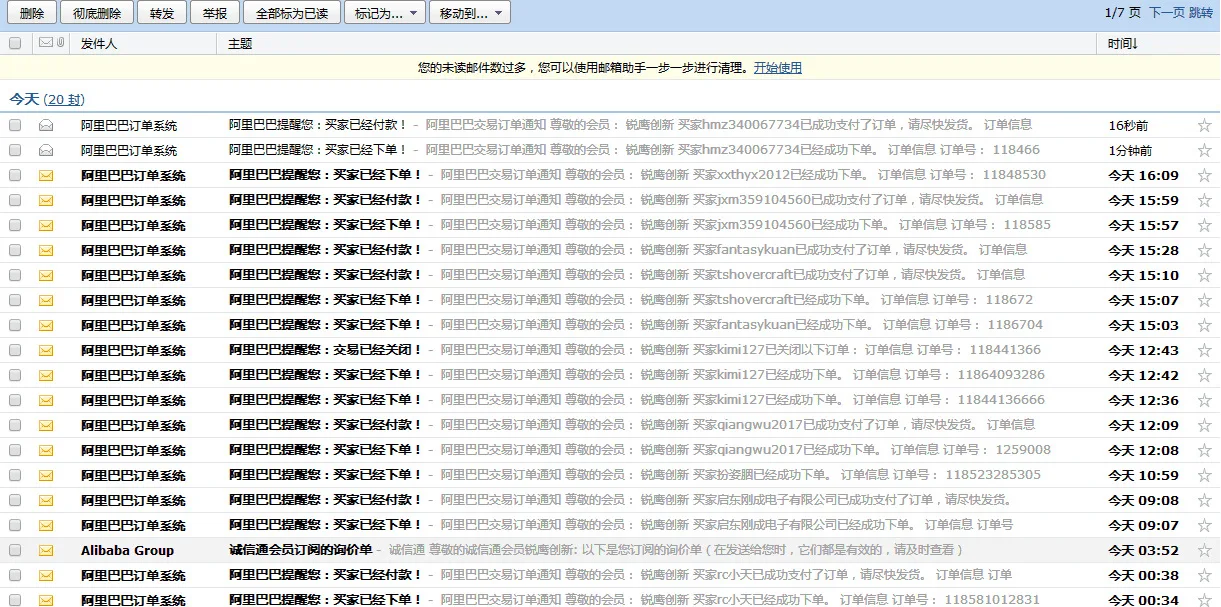1221x607 pixels.
Task: Star the 今天 15:59 email
Action: click(x=1204, y=201)
